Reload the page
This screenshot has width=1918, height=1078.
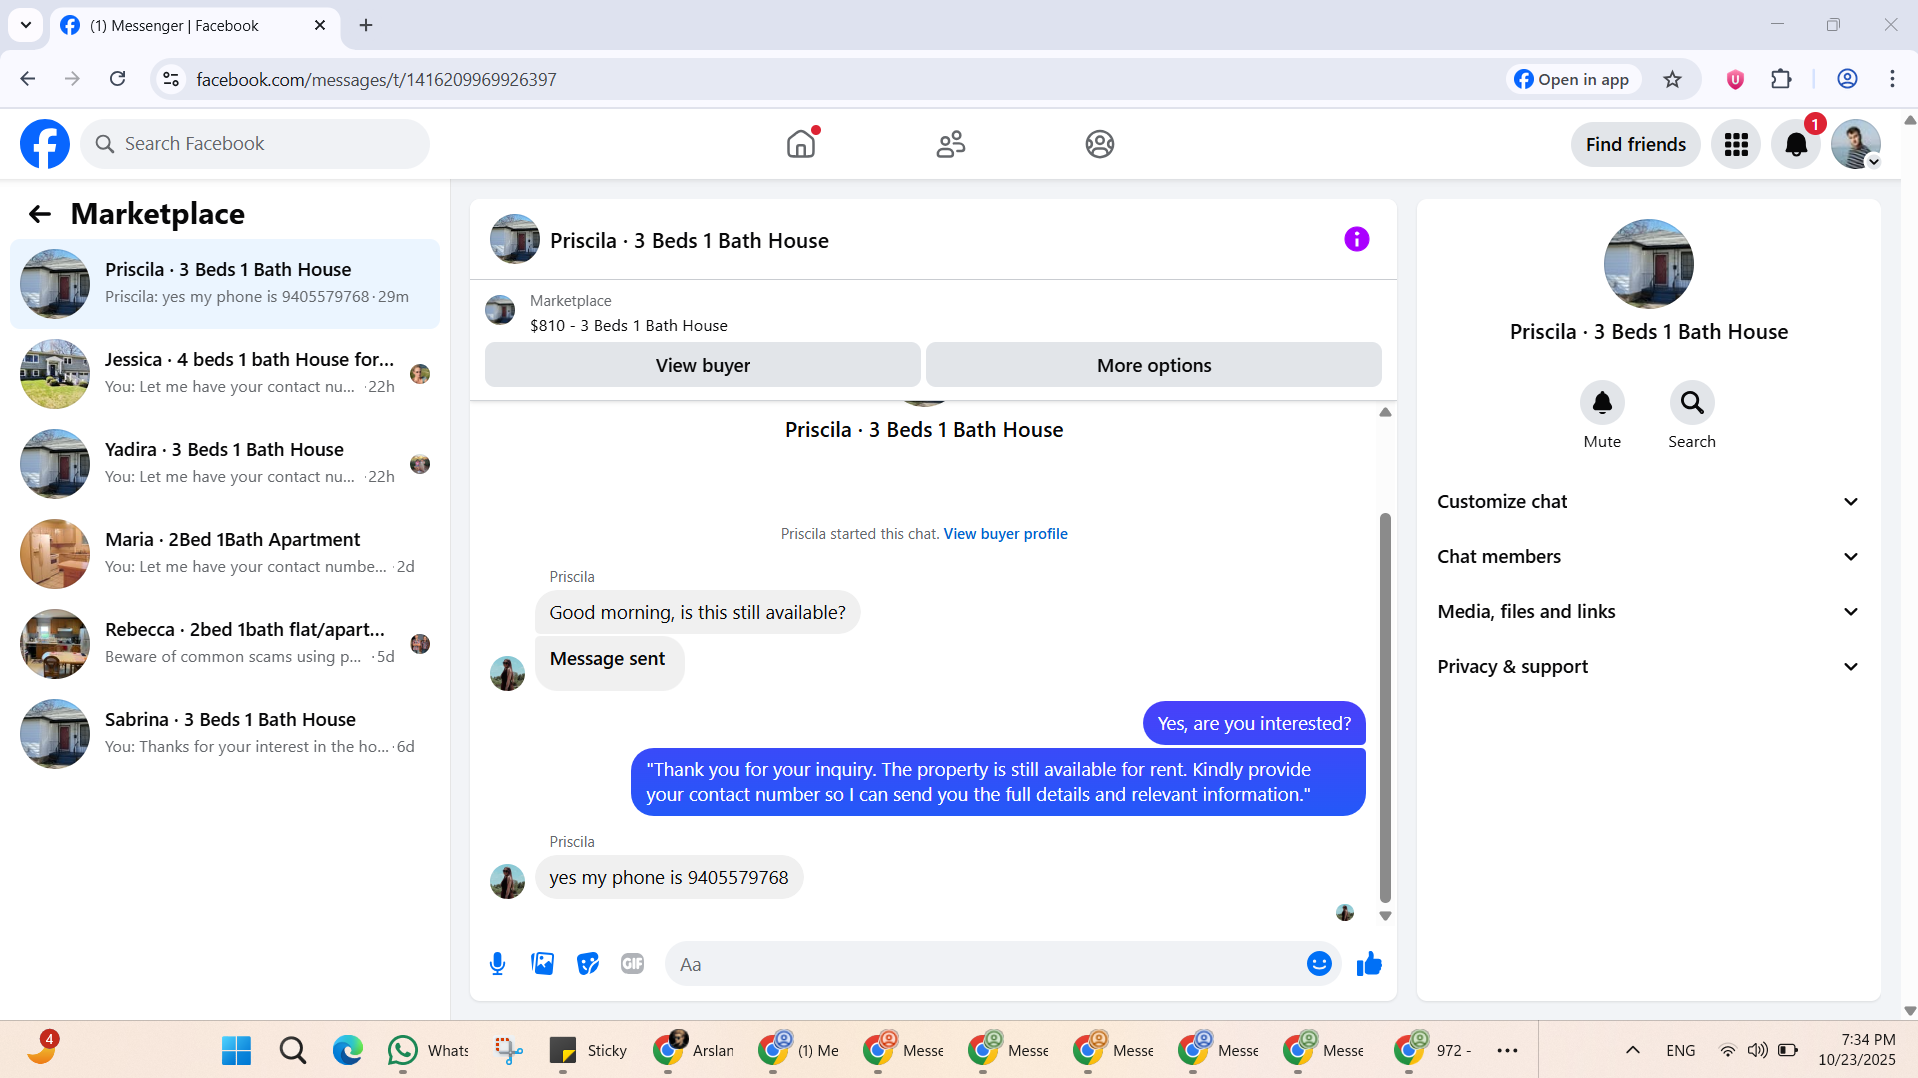pyautogui.click(x=117, y=79)
